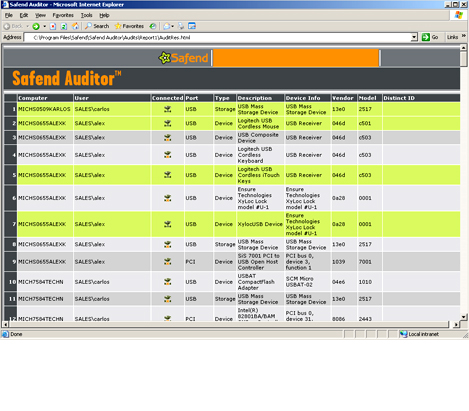Click the green Forward arrow button
Screen dimensions: 469x411
point(36,26)
